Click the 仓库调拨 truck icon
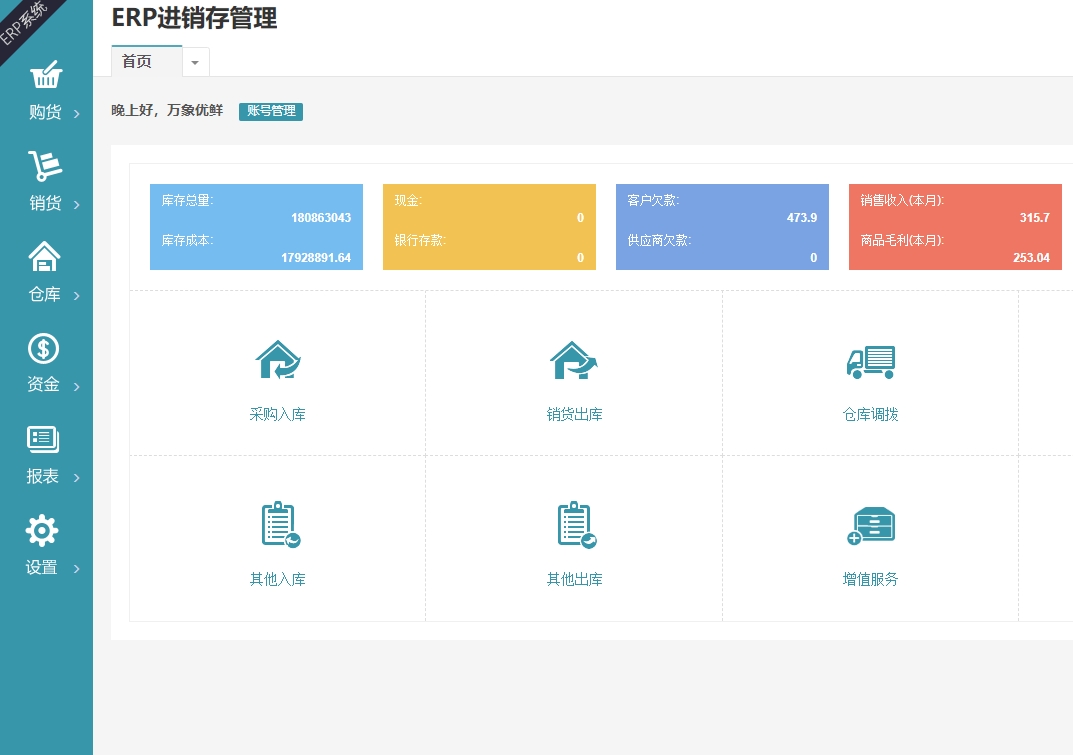 (x=870, y=361)
